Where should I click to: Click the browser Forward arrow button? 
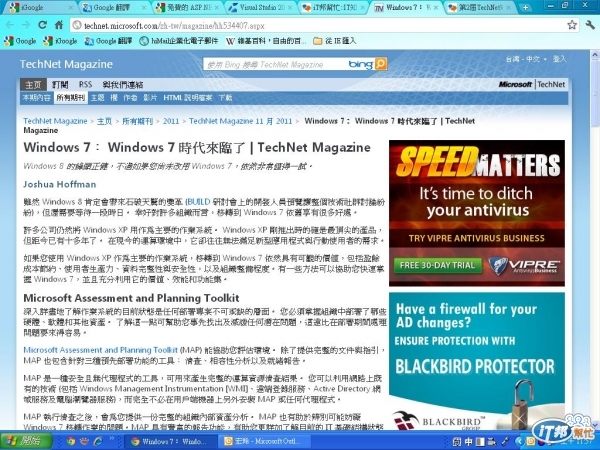pyautogui.click(x=26, y=25)
